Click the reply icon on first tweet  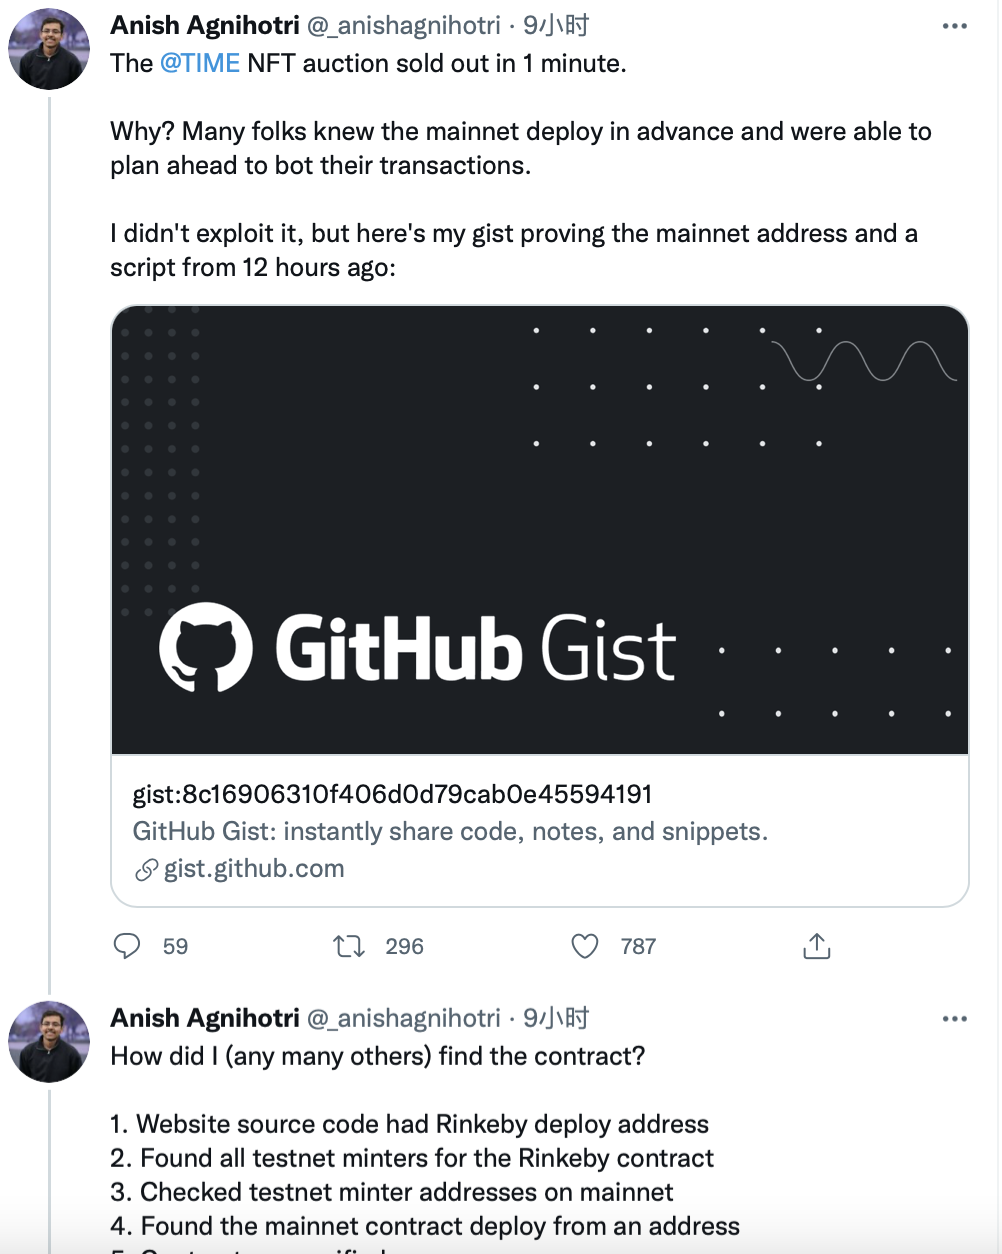click(x=127, y=946)
